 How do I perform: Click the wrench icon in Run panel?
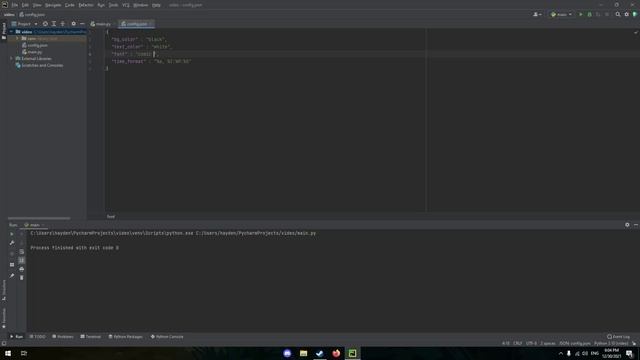click(x=12, y=243)
